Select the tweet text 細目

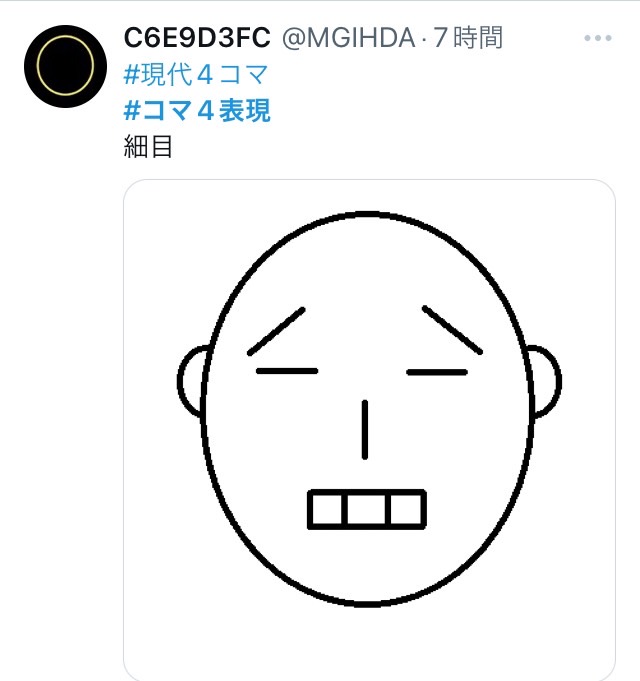coord(148,146)
